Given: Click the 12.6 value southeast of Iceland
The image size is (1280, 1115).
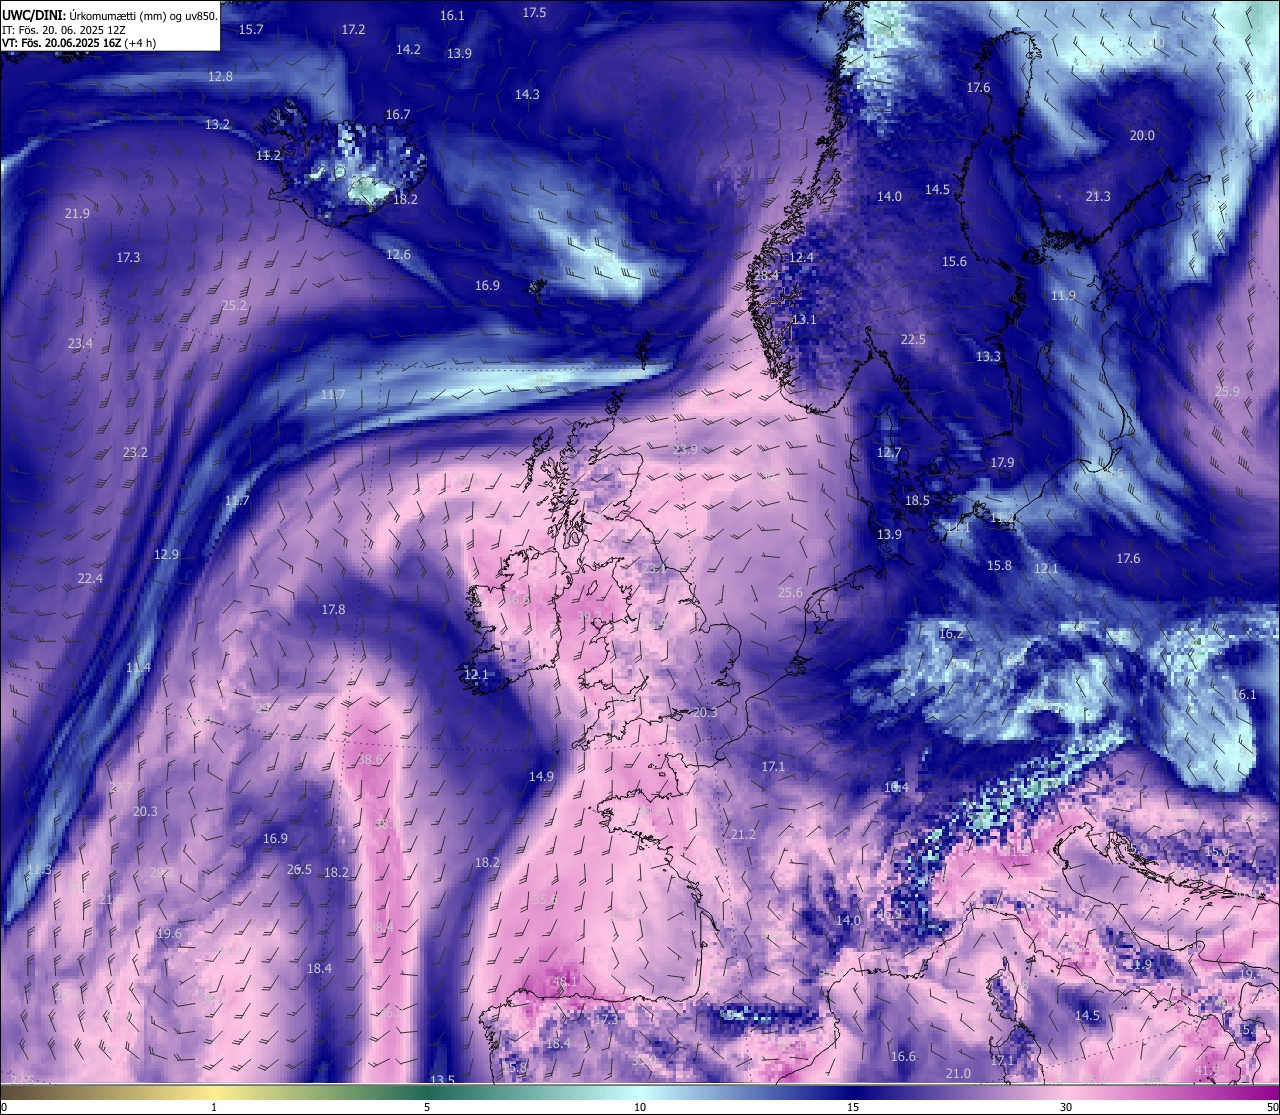Looking at the screenshot, I should click(398, 255).
